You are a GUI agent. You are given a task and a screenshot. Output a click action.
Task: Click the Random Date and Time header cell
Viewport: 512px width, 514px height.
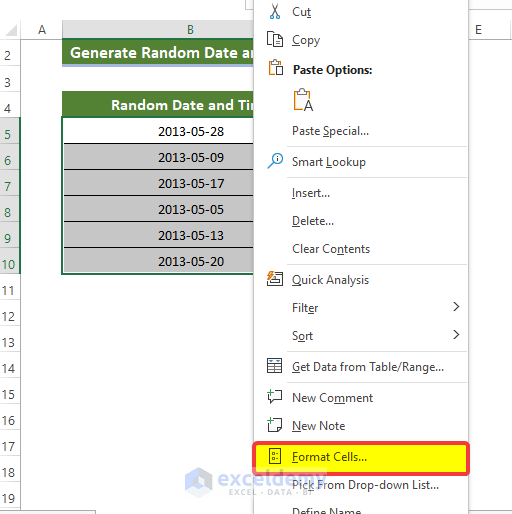(158, 104)
